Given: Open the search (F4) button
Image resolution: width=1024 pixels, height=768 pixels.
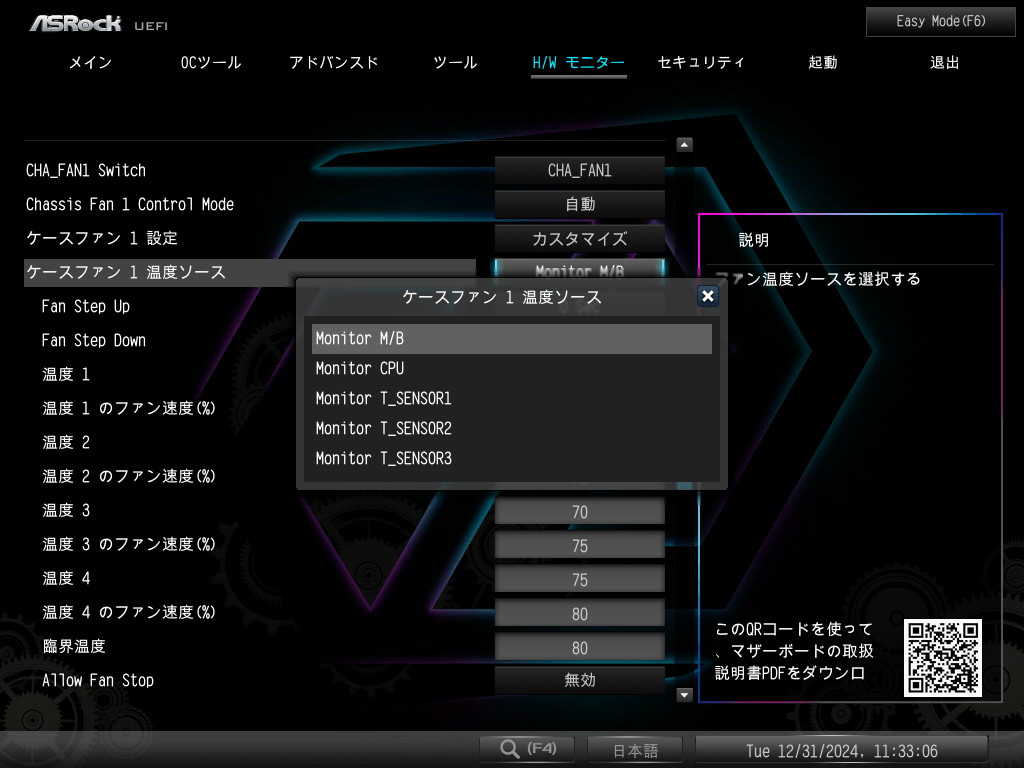Looking at the screenshot, I should pyautogui.click(x=527, y=748).
